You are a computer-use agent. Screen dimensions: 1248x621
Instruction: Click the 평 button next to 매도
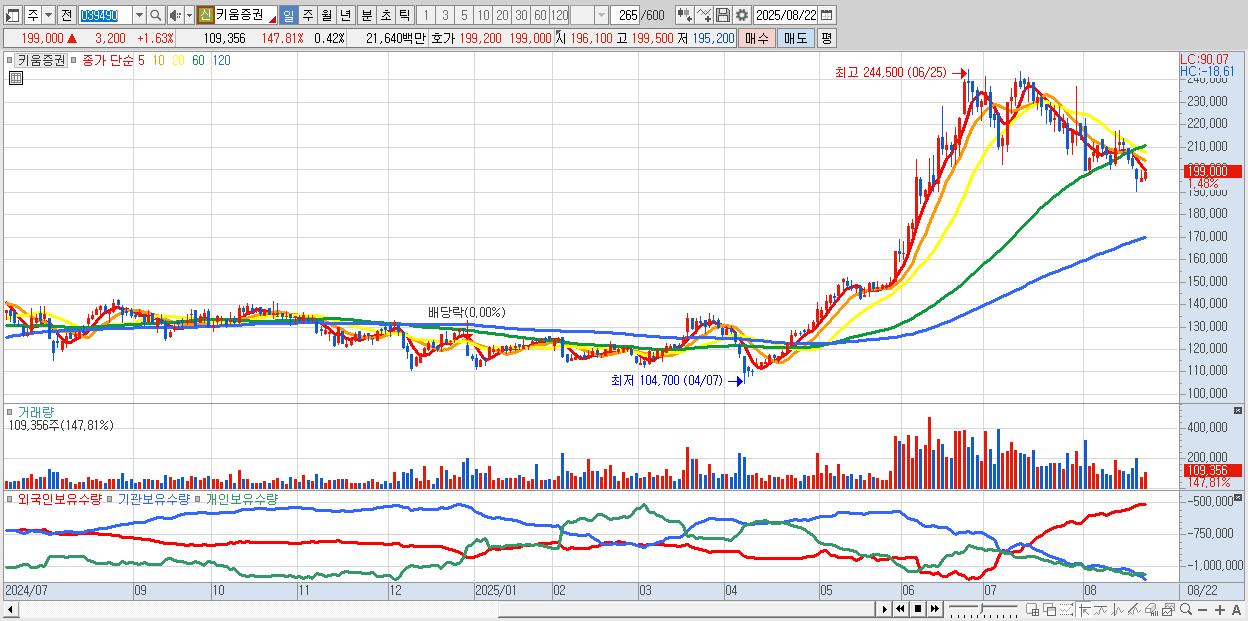826,38
